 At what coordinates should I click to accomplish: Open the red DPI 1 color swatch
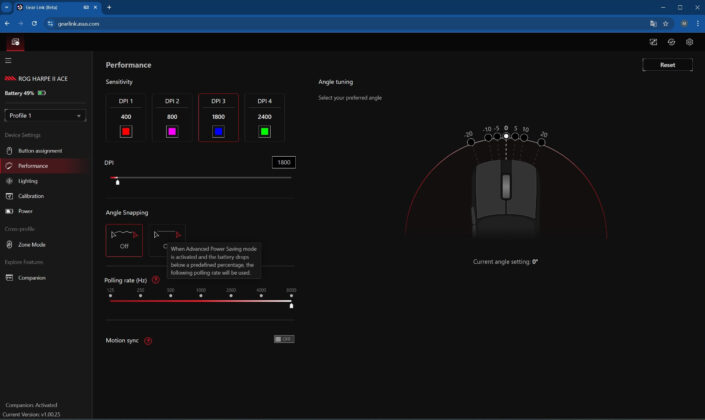click(126, 132)
